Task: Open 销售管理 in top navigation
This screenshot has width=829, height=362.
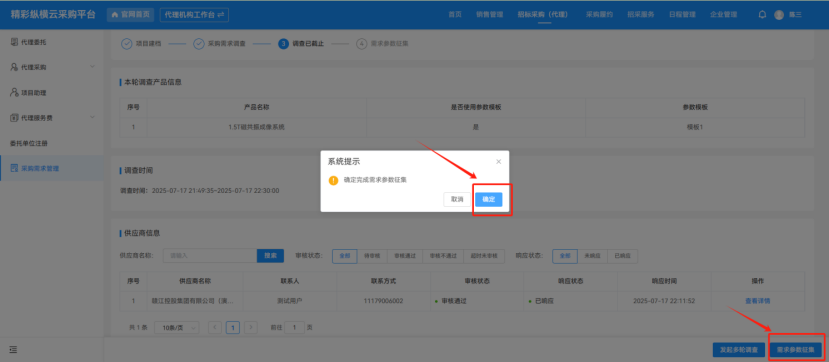Action: 489,15
